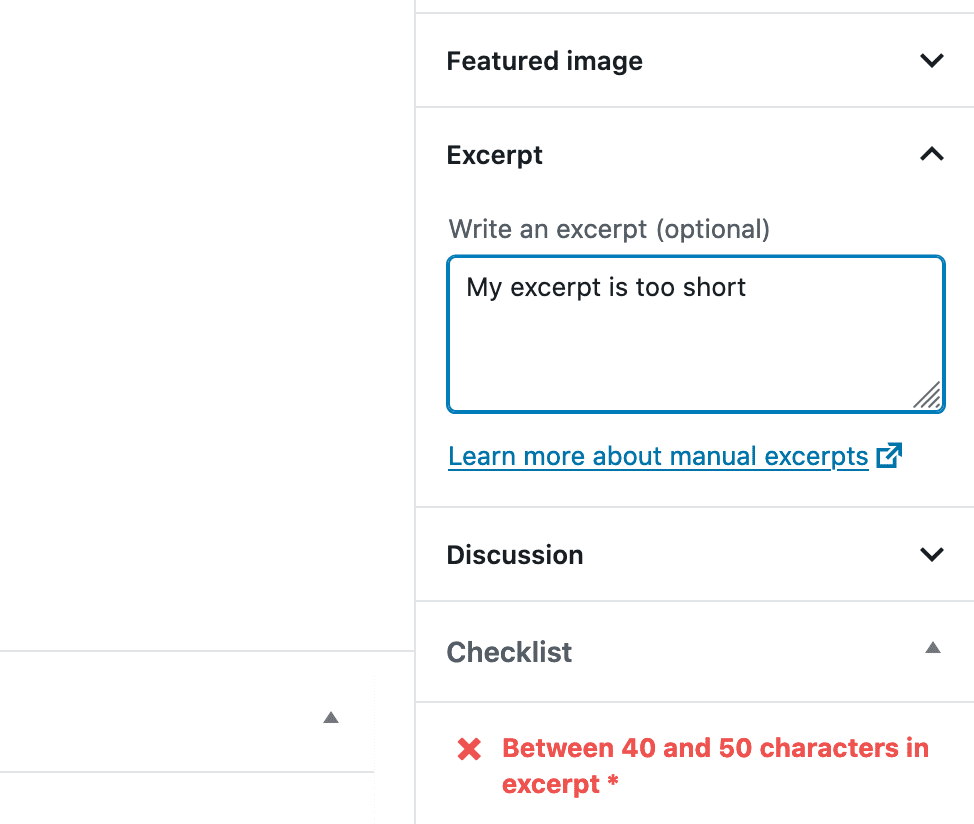The image size is (974, 824).
Task: Open the Learn more about manual excerpts link
Action: pos(657,457)
